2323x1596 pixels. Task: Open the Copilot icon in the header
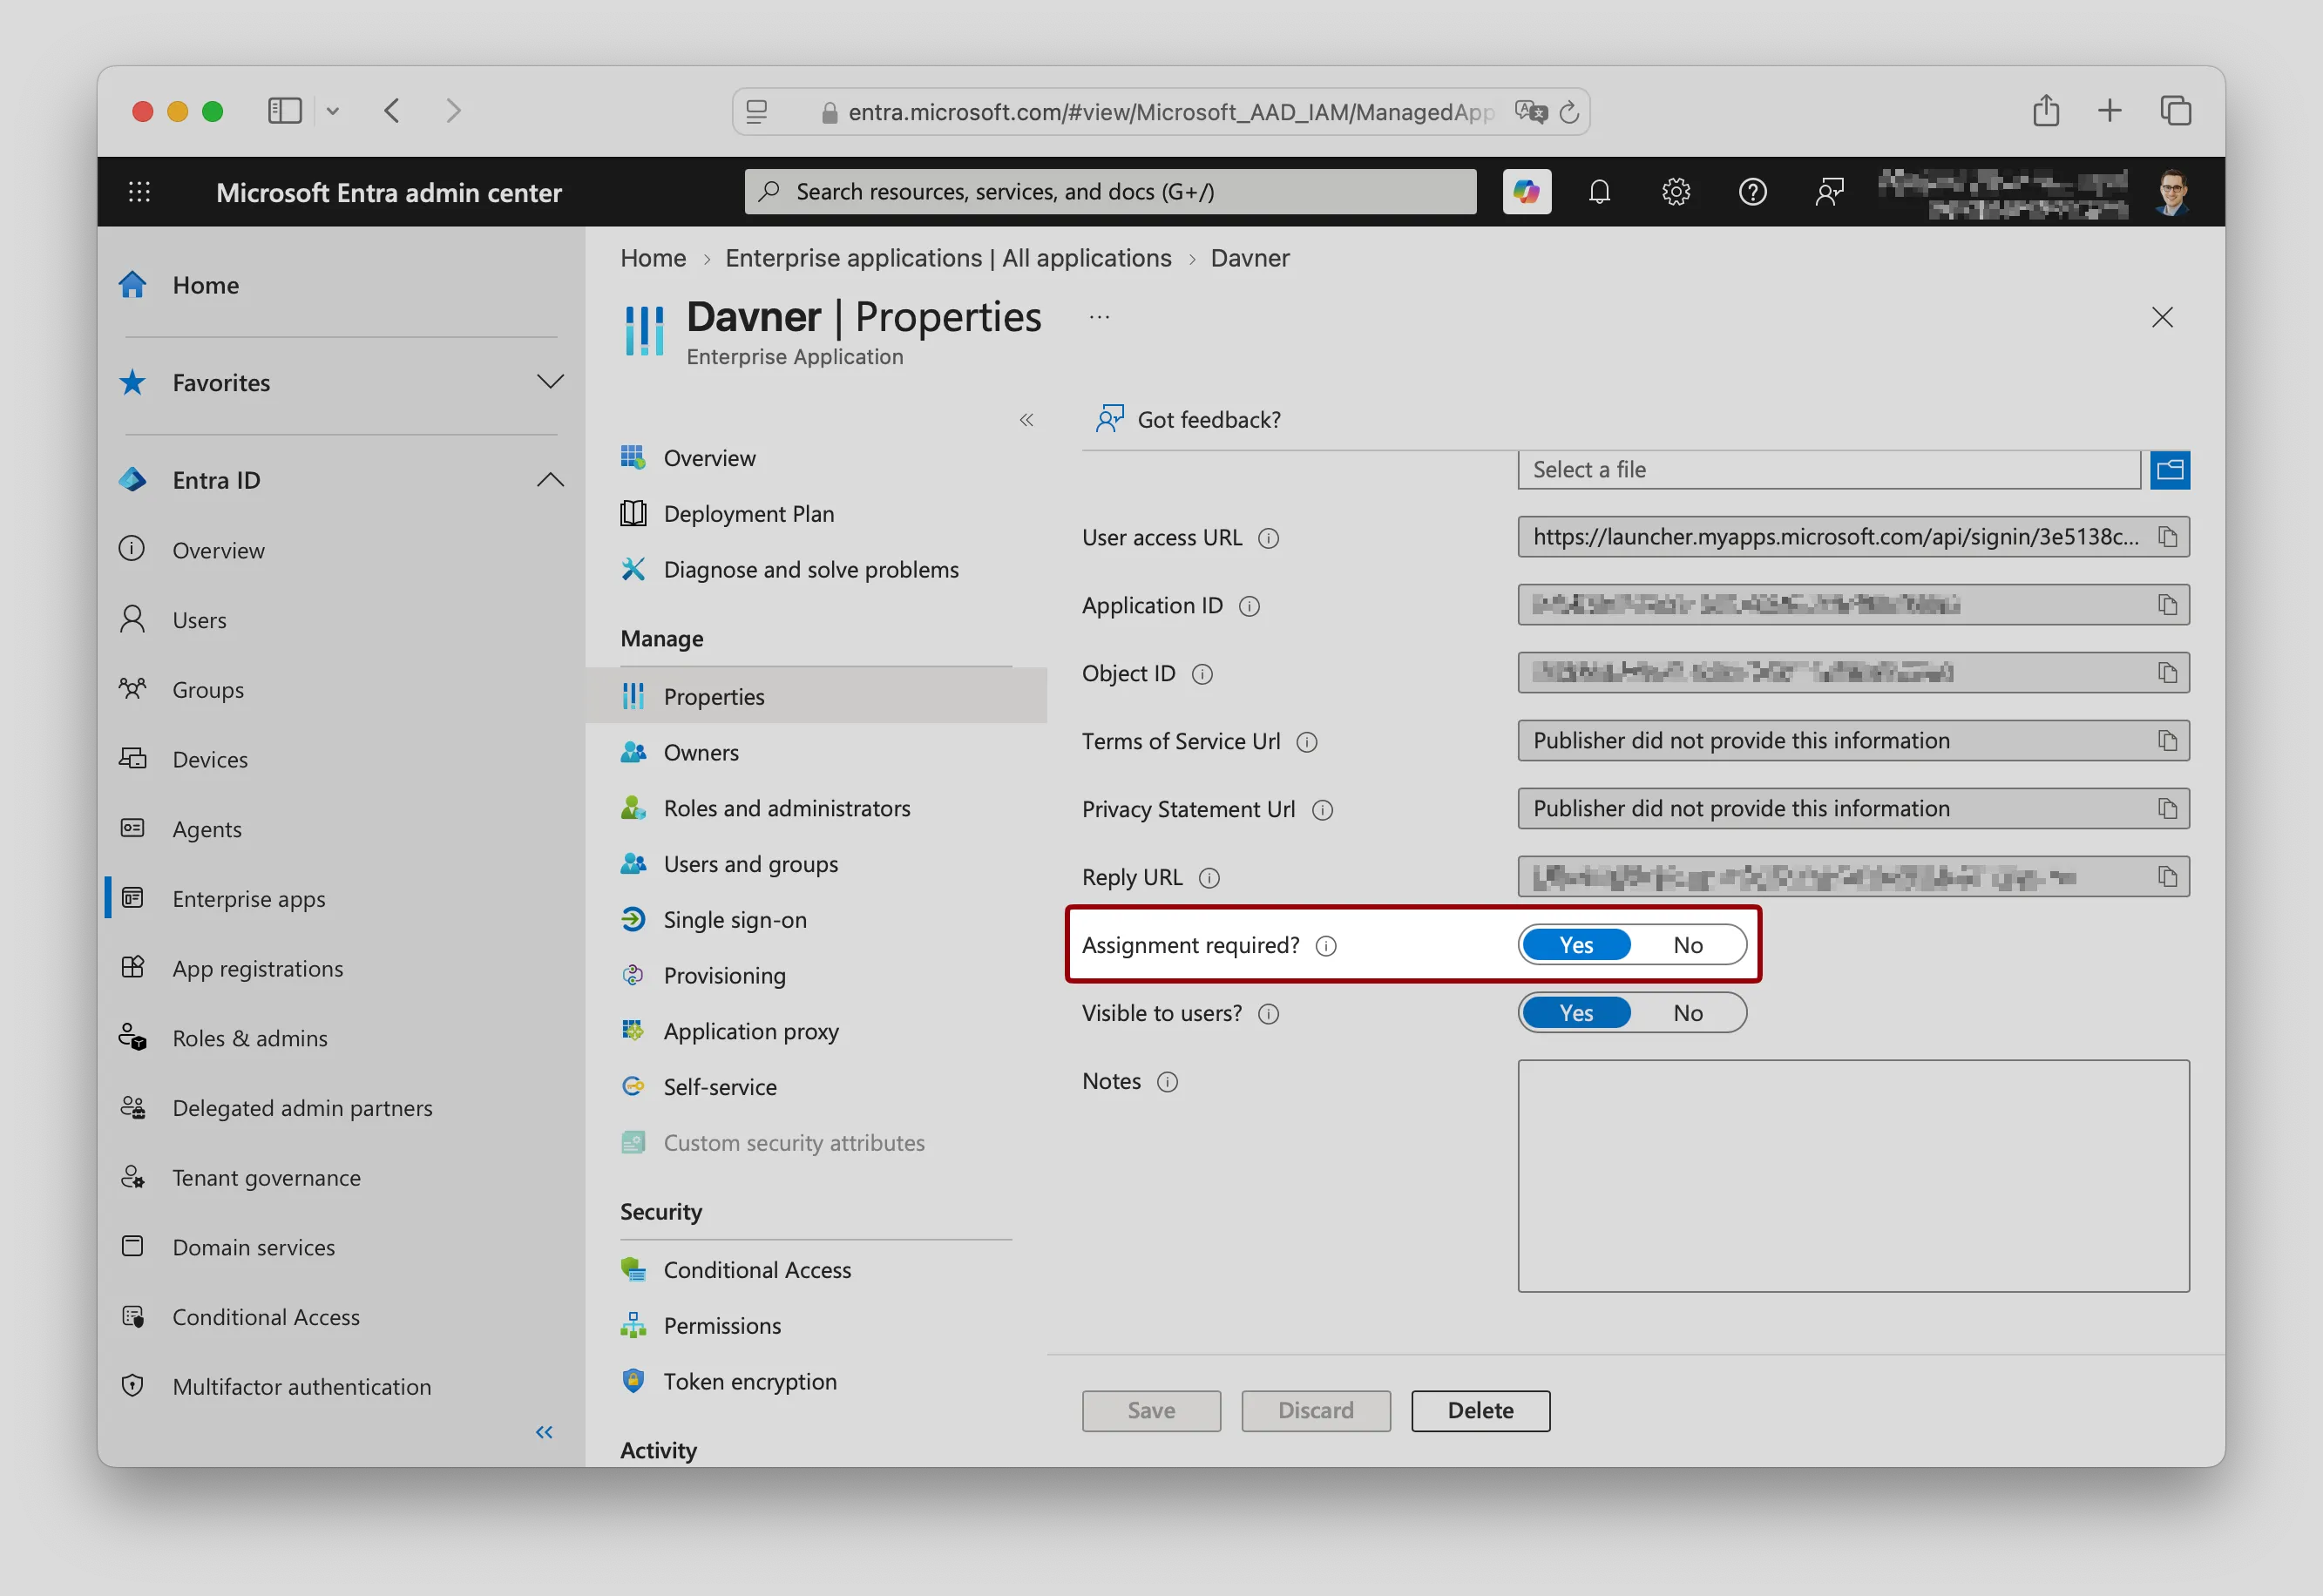(x=1526, y=191)
